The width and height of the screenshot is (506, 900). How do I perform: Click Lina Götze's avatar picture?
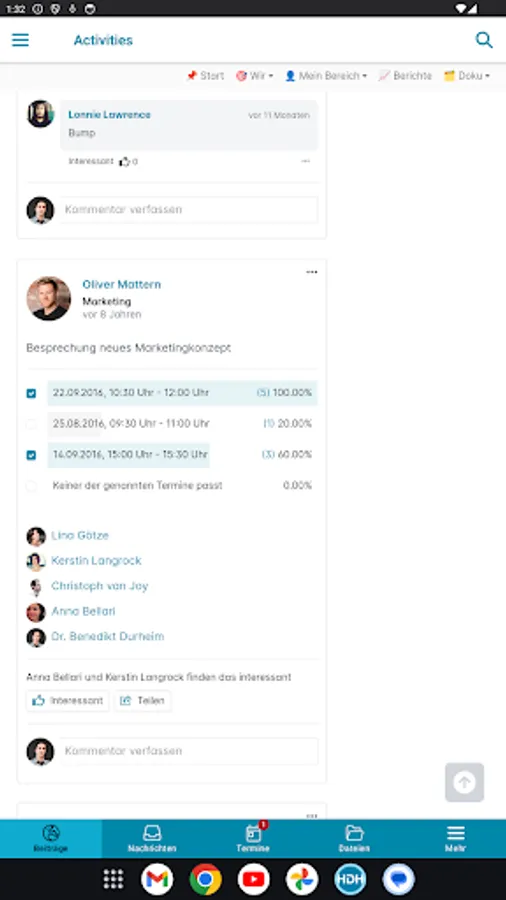[36, 536]
